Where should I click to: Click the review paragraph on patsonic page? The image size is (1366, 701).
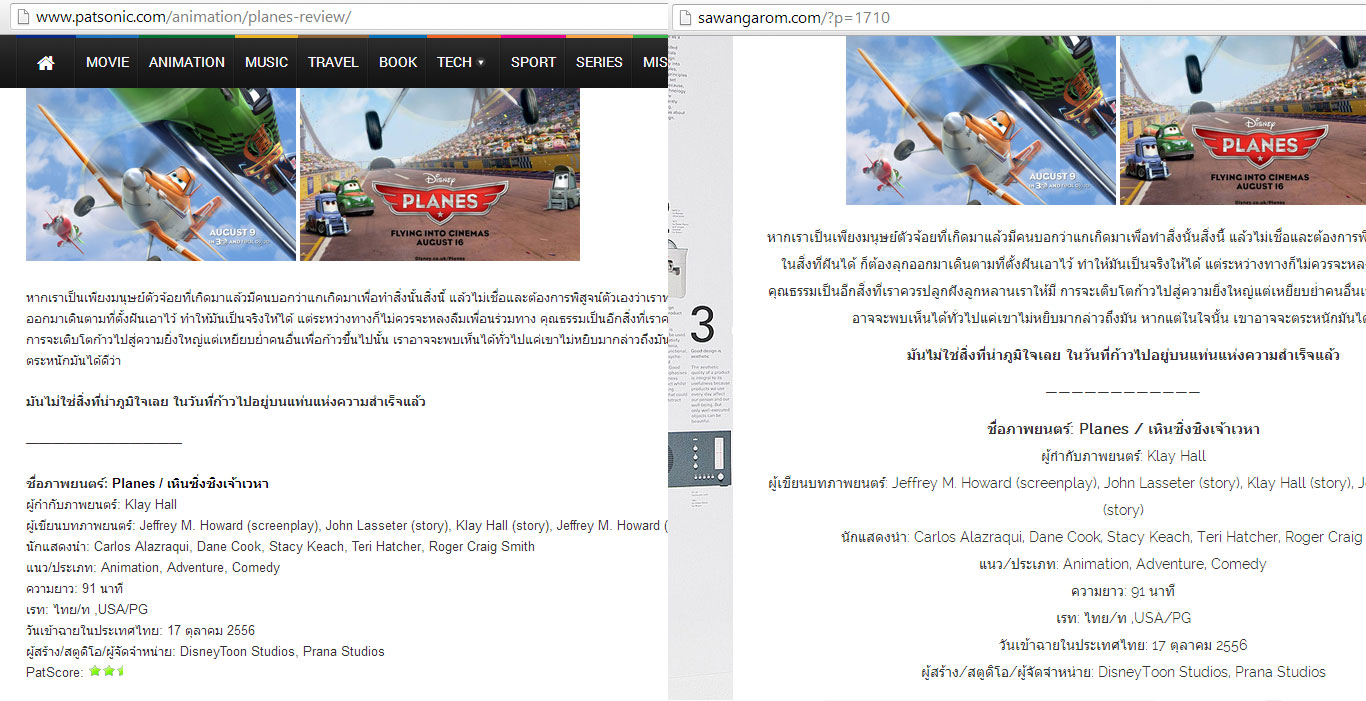tap(347, 330)
